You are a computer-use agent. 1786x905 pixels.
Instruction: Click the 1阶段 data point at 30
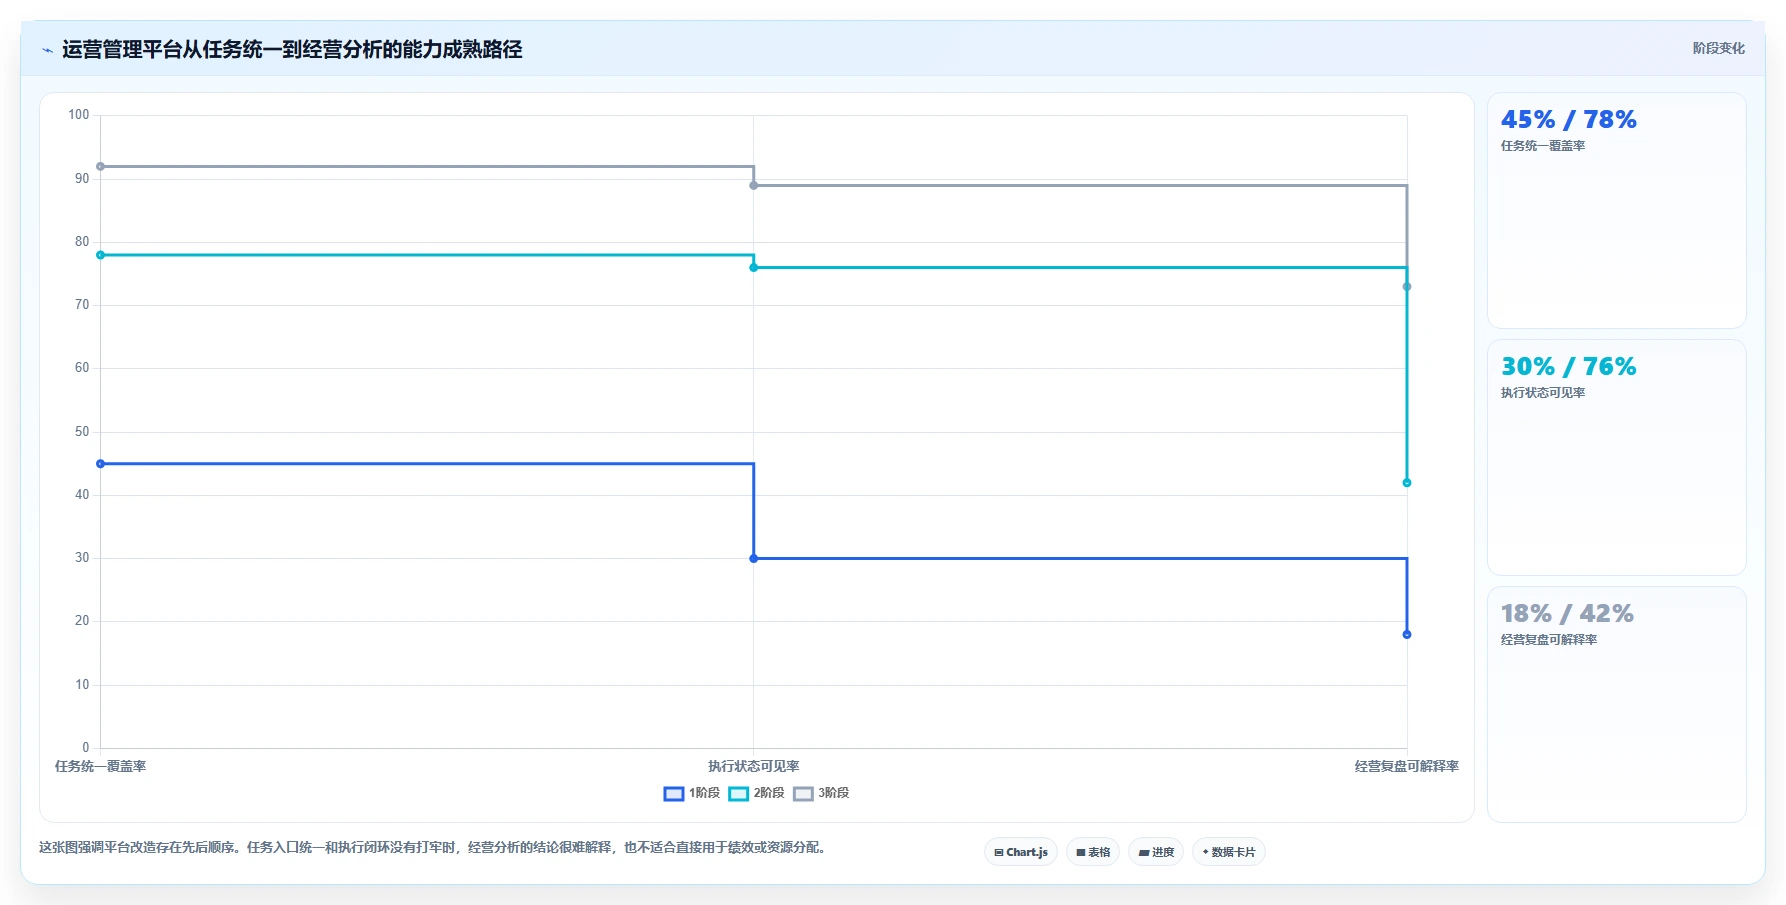[x=754, y=559]
